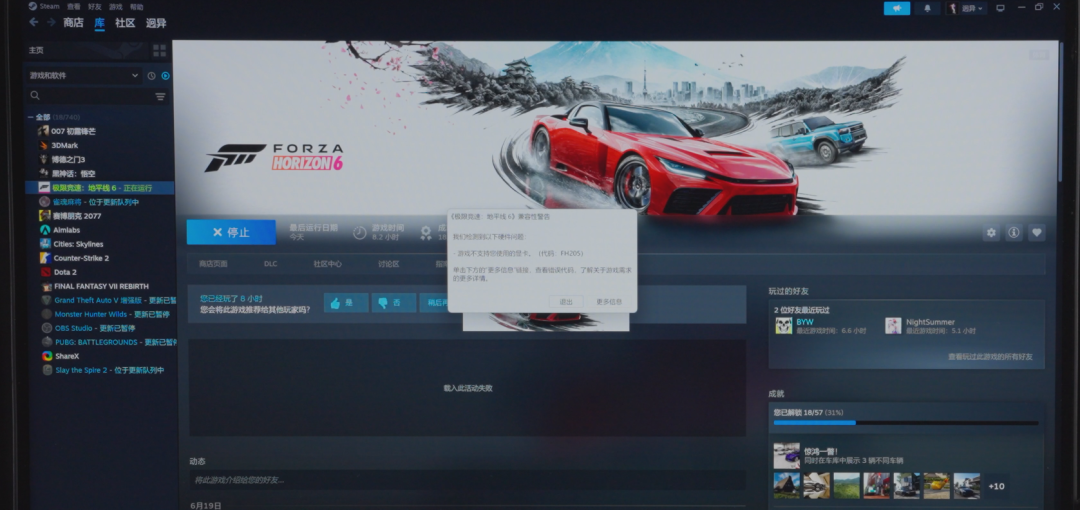Open the 游戏和软件 dropdown
This screenshot has height=510, width=1080.
(x=84, y=76)
